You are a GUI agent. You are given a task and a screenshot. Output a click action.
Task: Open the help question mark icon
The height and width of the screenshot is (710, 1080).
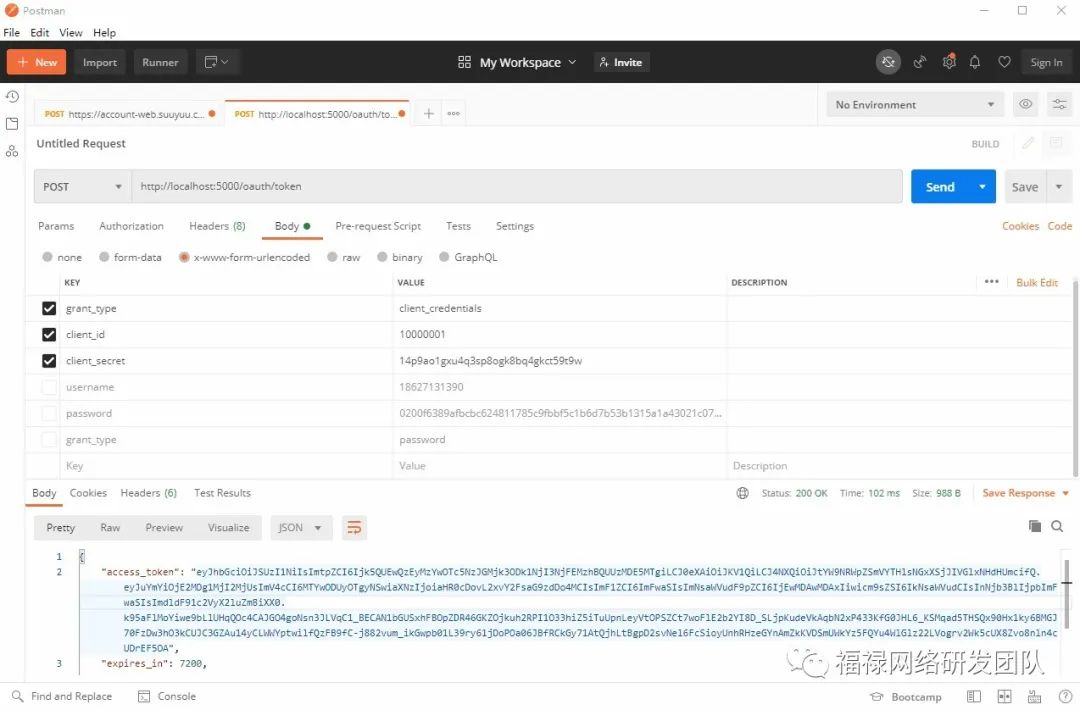coord(1066,697)
